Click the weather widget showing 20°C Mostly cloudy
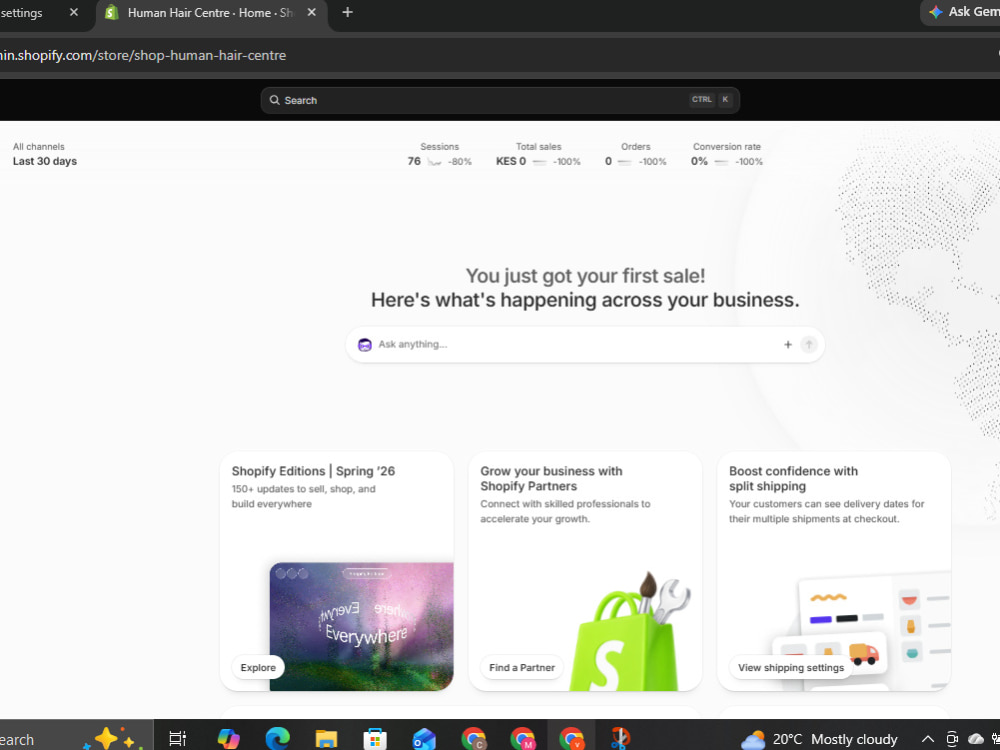1000x750 pixels. click(820, 739)
